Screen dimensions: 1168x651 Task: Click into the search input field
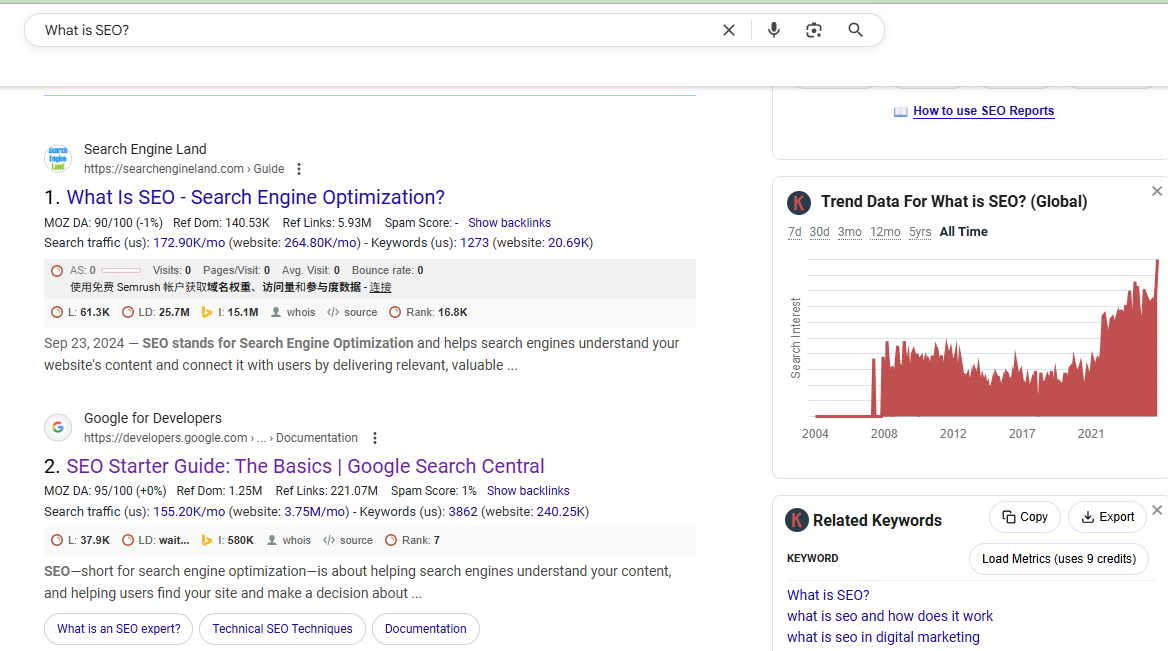(x=370, y=30)
